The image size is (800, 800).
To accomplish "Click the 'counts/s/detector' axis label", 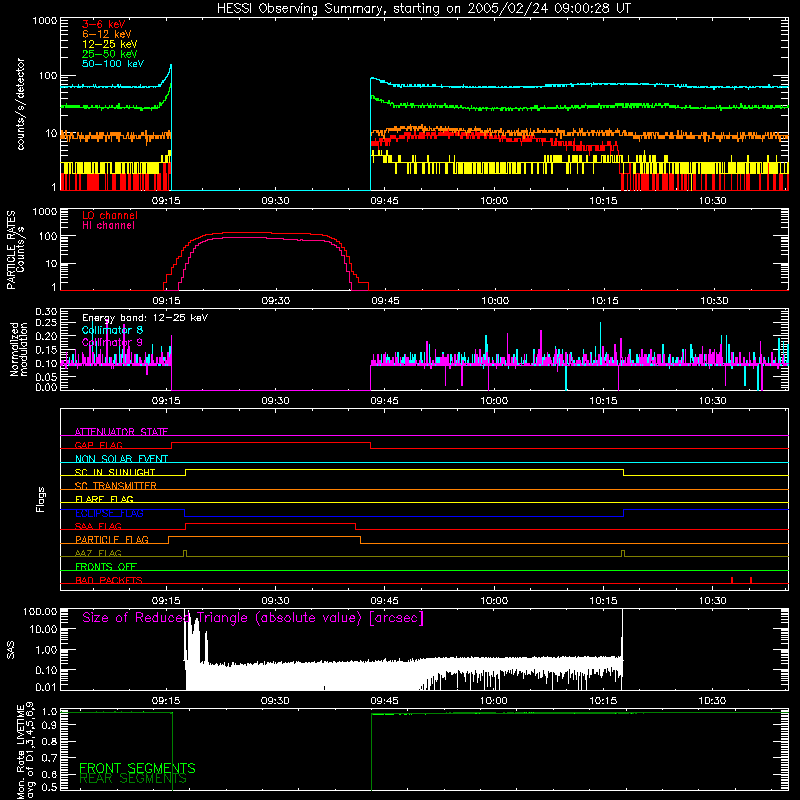I will click(x=20, y=104).
